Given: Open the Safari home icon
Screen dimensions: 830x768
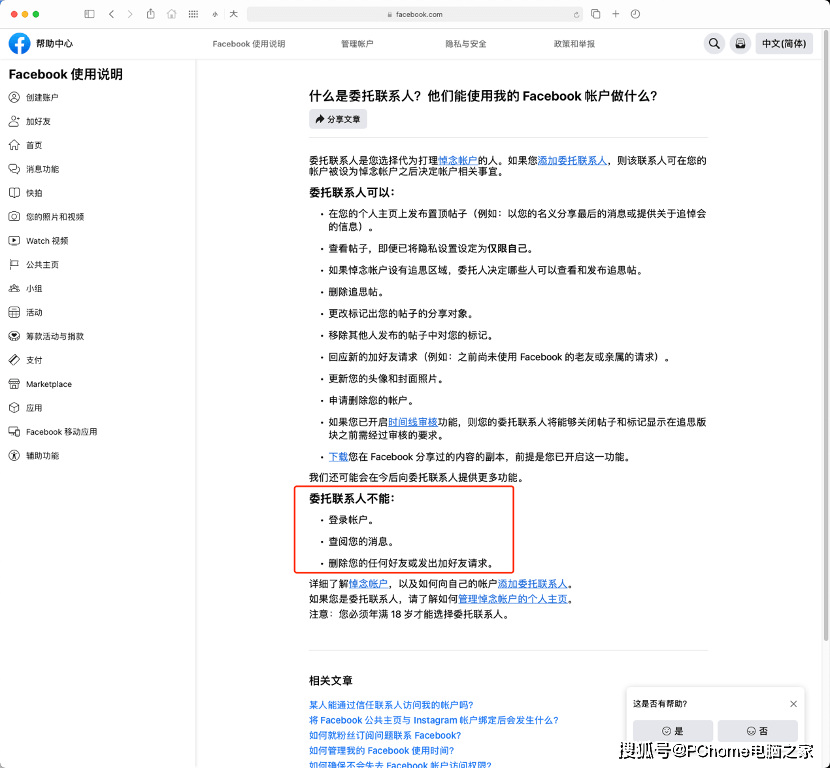Looking at the screenshot, I should point(172,14).
